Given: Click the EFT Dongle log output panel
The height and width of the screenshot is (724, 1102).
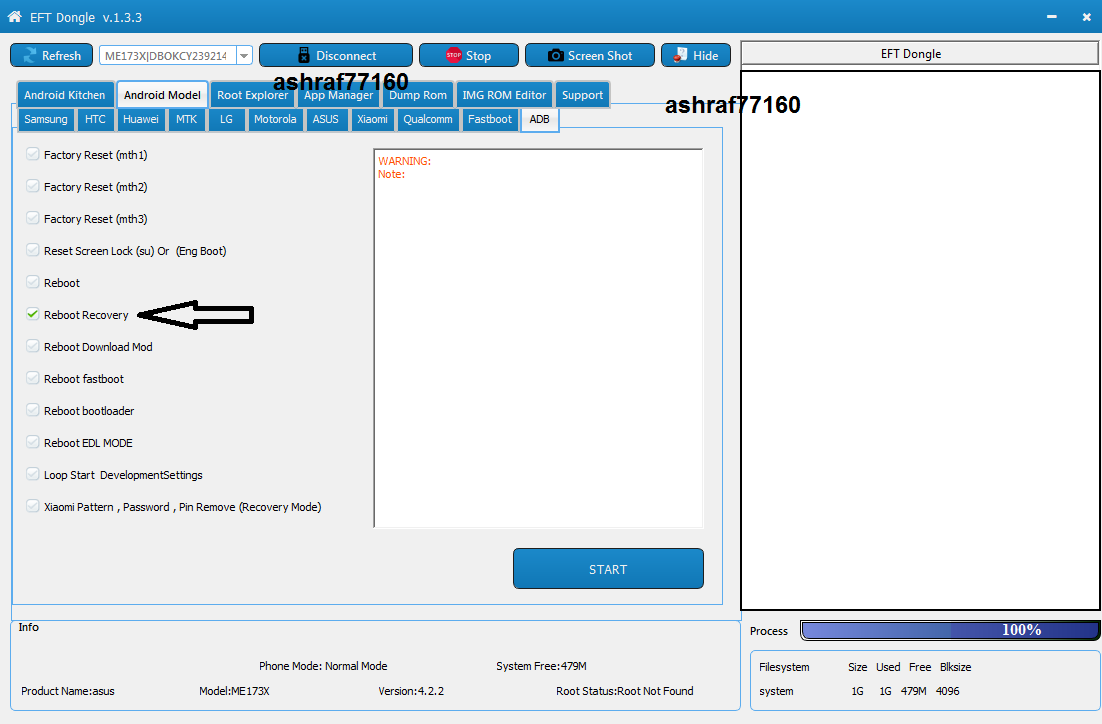Looking at the screenshot, I should [x=920, y=340].
